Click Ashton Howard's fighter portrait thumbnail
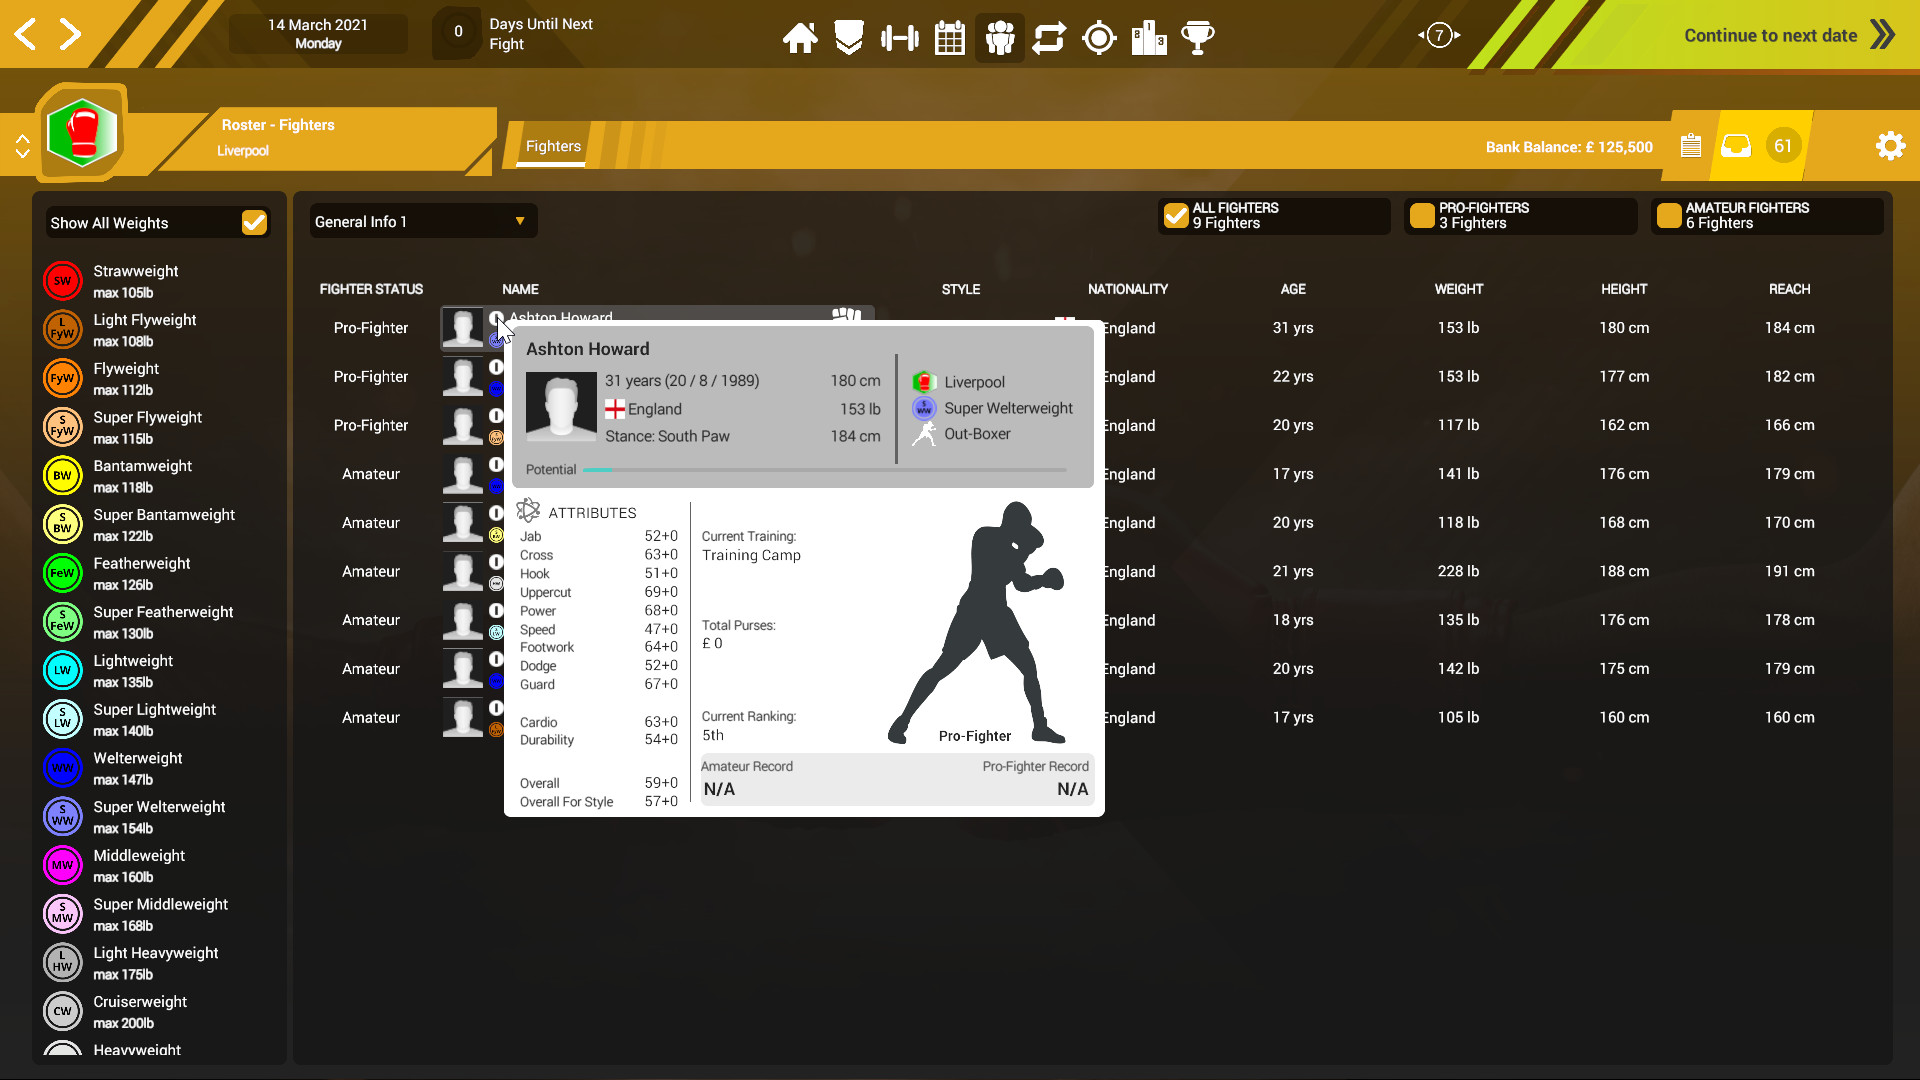Image resolution: width=1920 pixels, height=1080 pixels. [x=463, y=328]
